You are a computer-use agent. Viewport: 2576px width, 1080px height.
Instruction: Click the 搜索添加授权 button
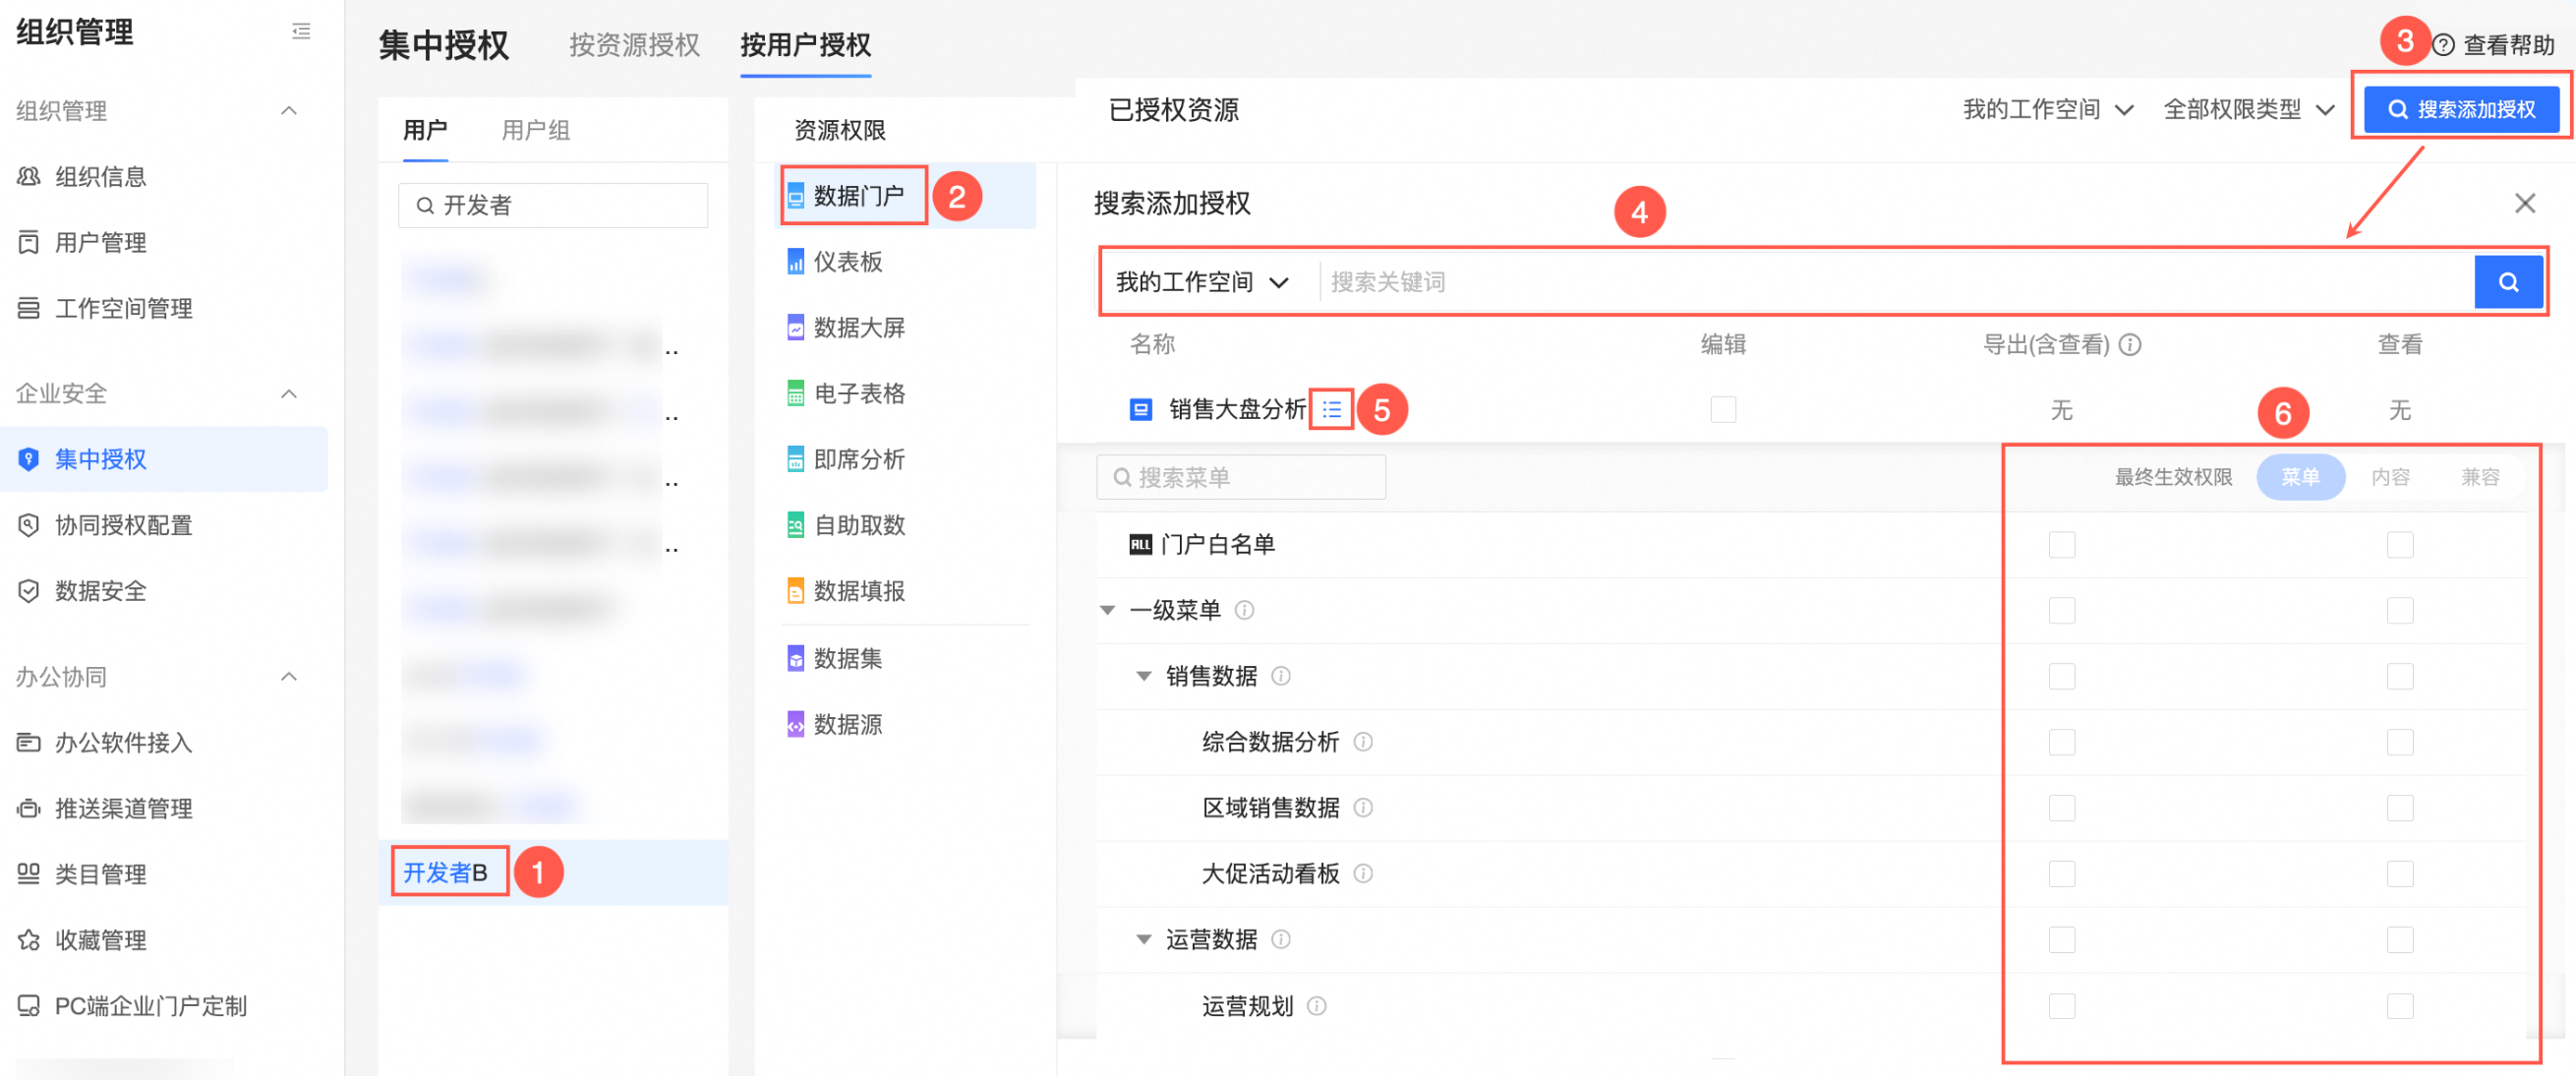click(2461, 109)
